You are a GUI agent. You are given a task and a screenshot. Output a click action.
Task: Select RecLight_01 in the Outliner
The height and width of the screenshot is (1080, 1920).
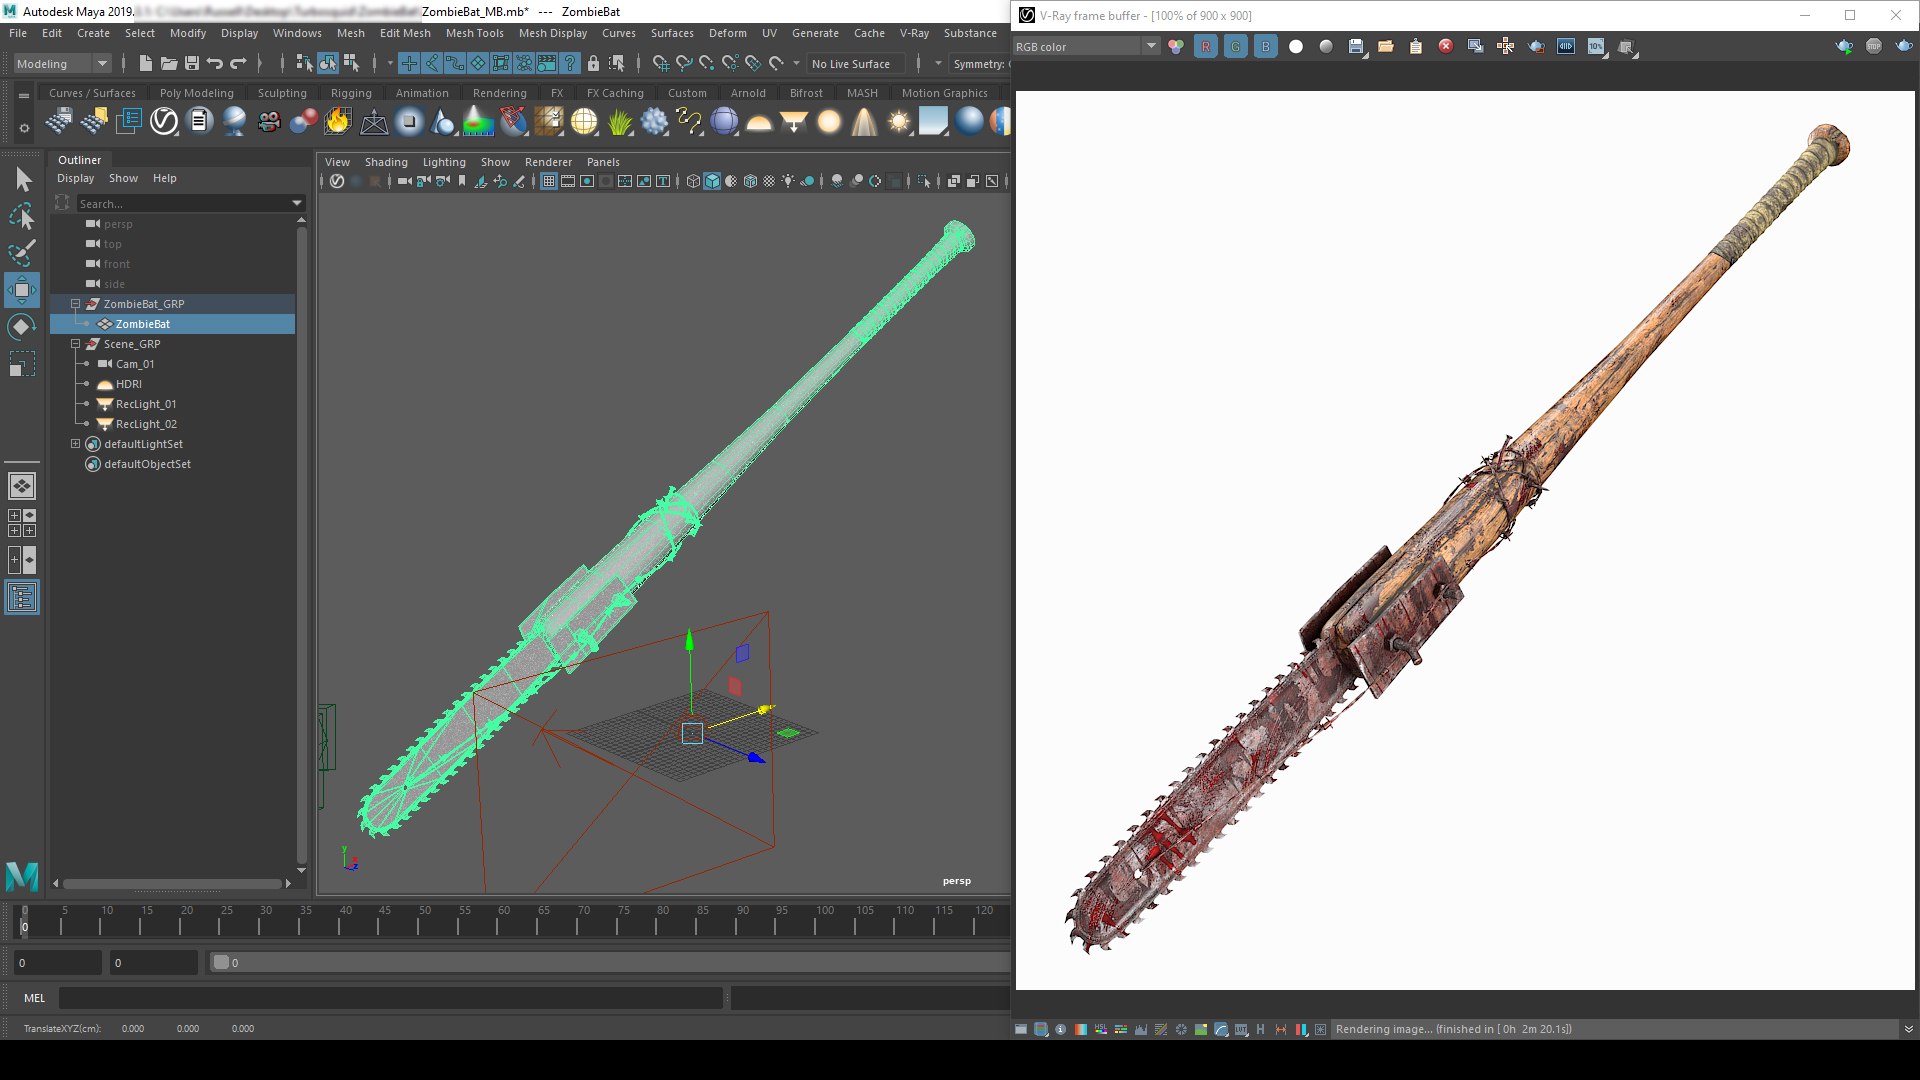click(x=145, y=404)
